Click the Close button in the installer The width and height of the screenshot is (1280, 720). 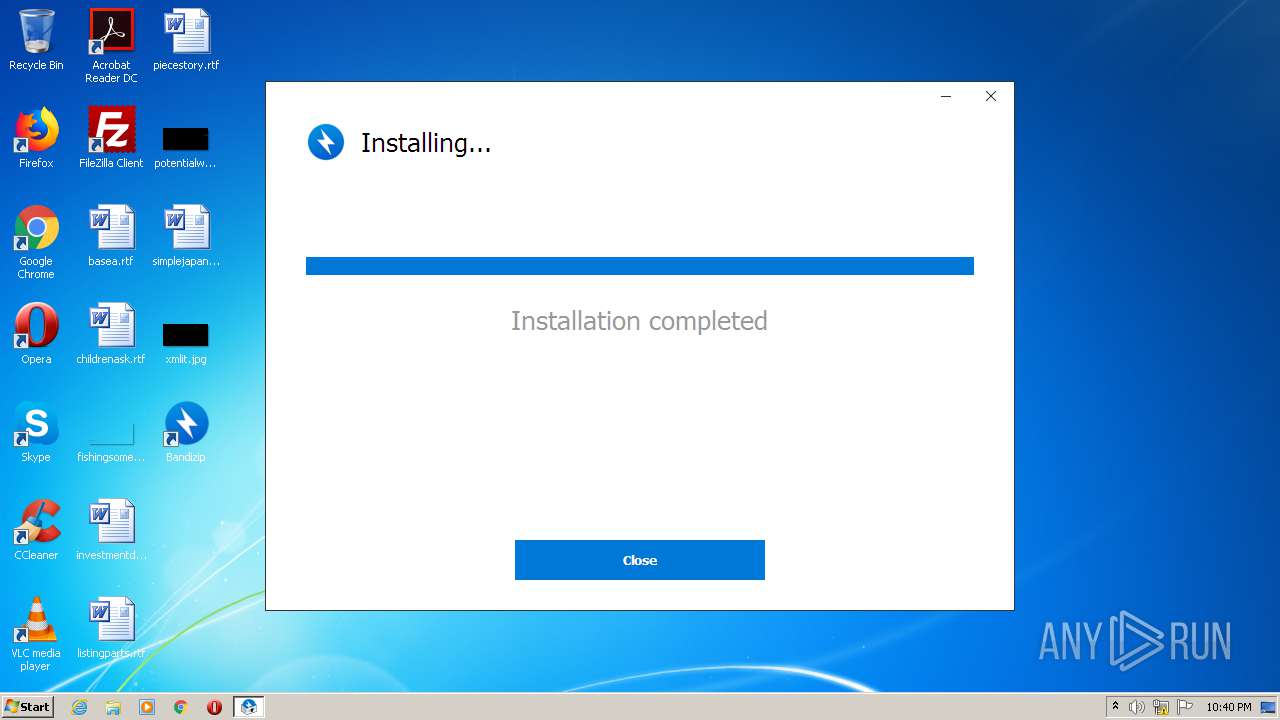pos(640,560)
